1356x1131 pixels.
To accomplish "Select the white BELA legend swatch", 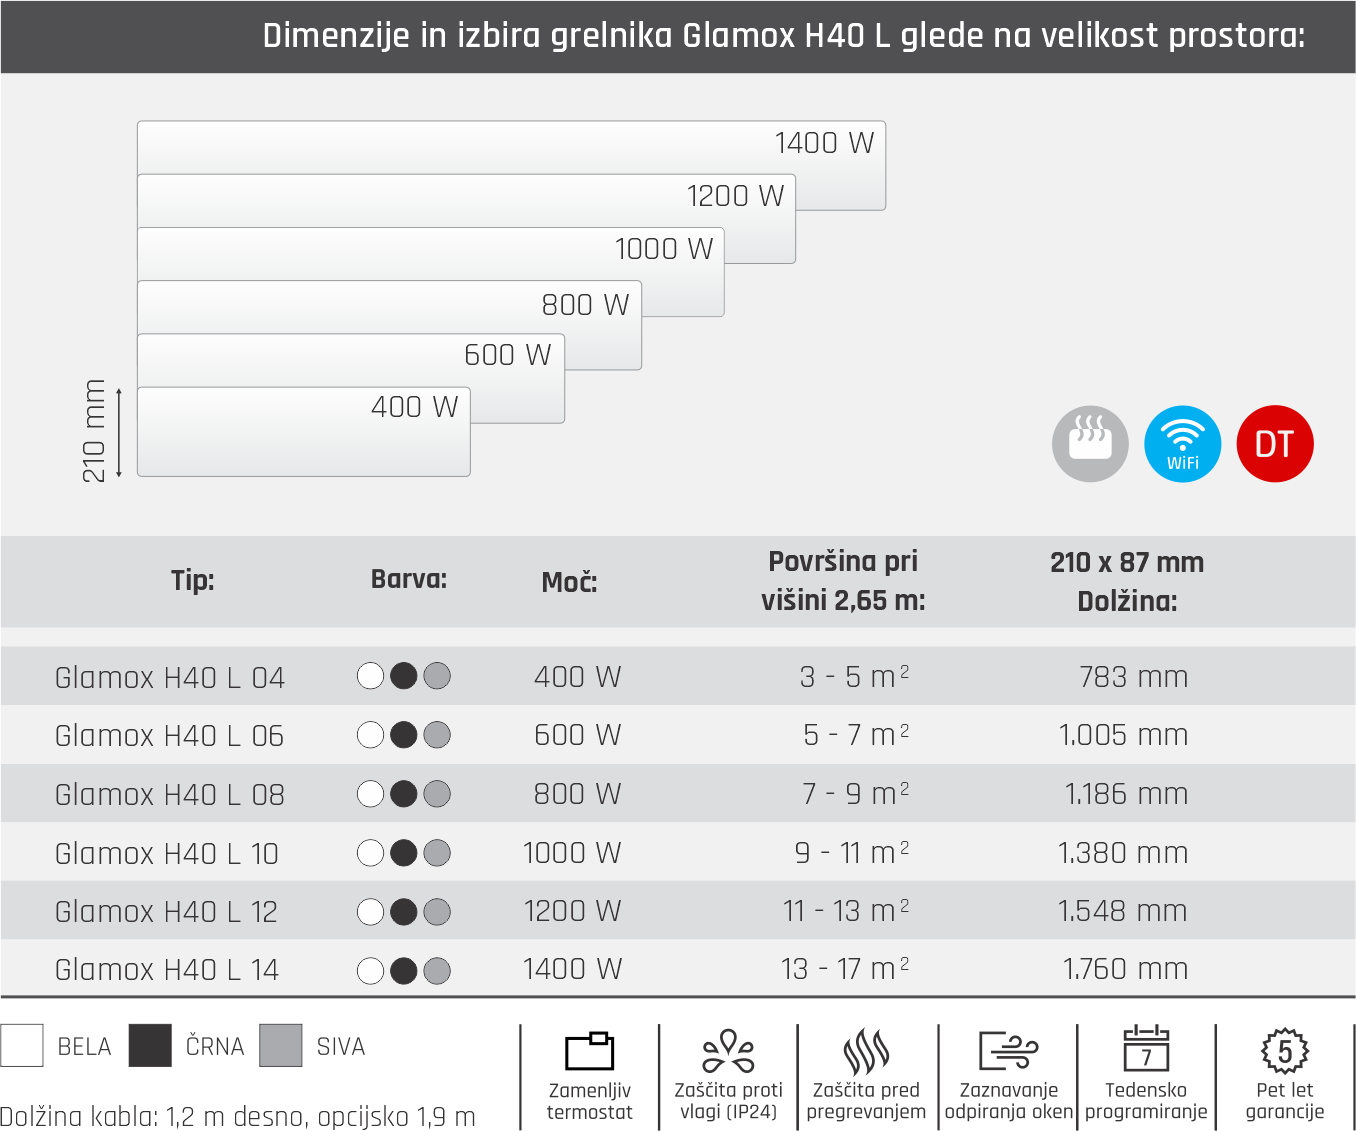I will (x=22, y=1046).
